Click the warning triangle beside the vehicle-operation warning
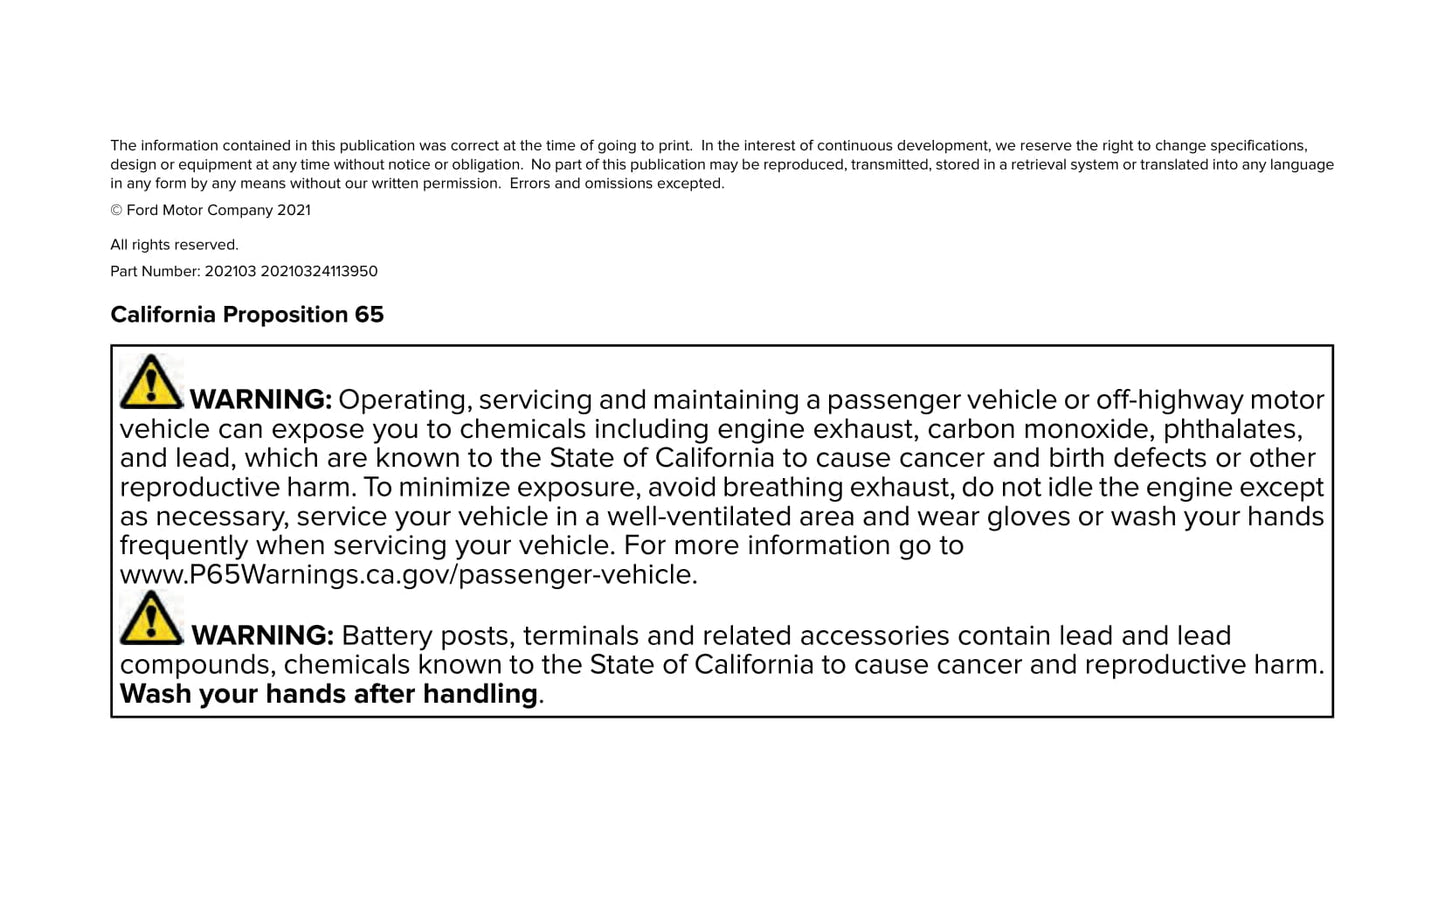This screenshot has width=1445, height=923. click(x=151, y=382)
